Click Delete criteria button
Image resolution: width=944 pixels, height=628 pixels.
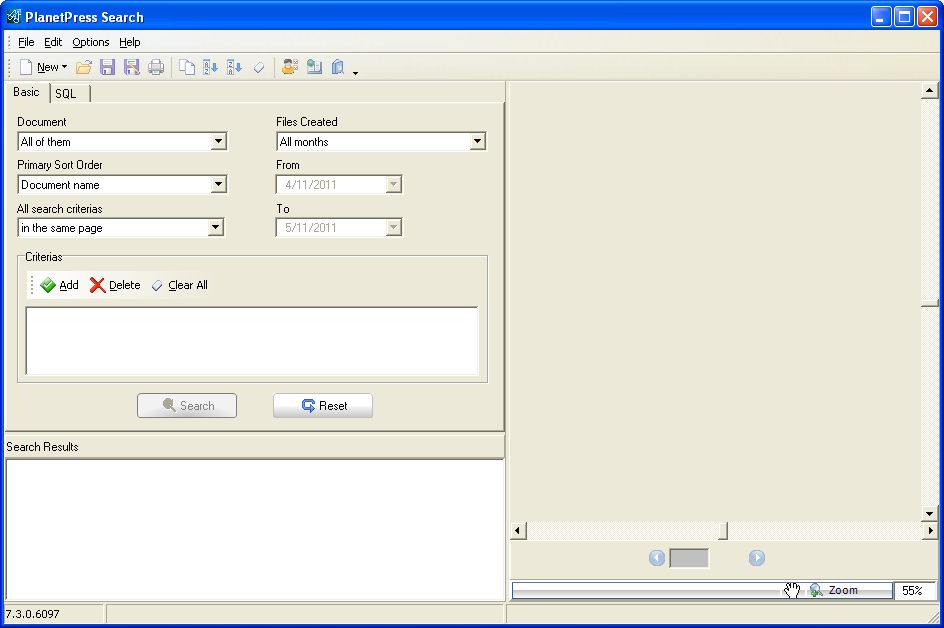pos(115,285)
